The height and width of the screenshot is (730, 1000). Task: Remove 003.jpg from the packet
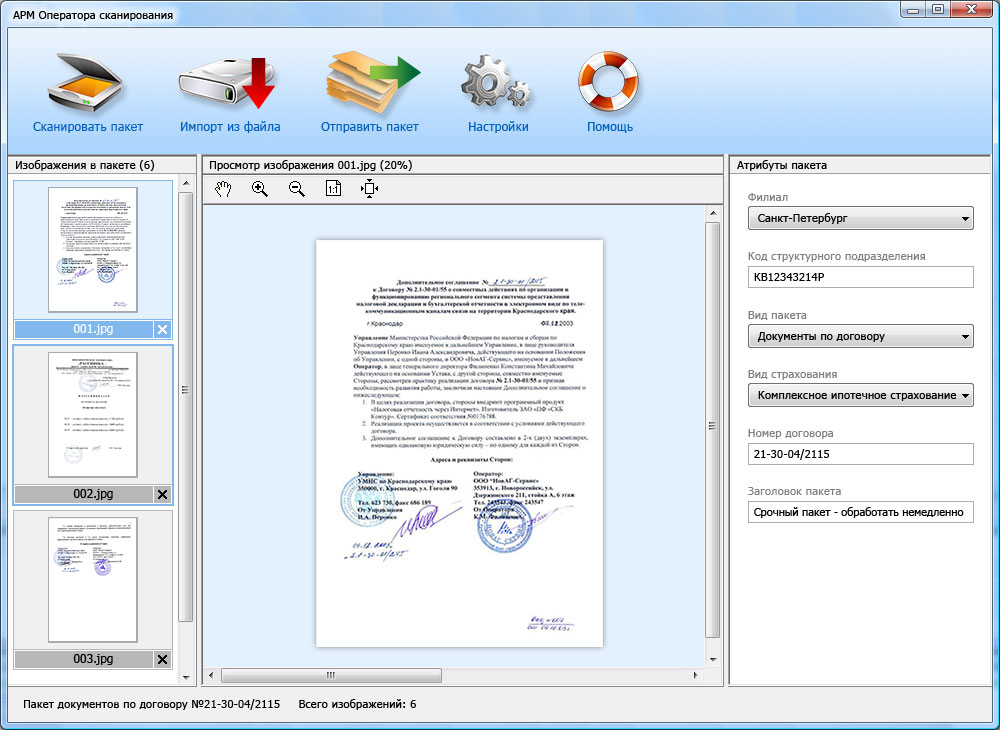(162, 659)
